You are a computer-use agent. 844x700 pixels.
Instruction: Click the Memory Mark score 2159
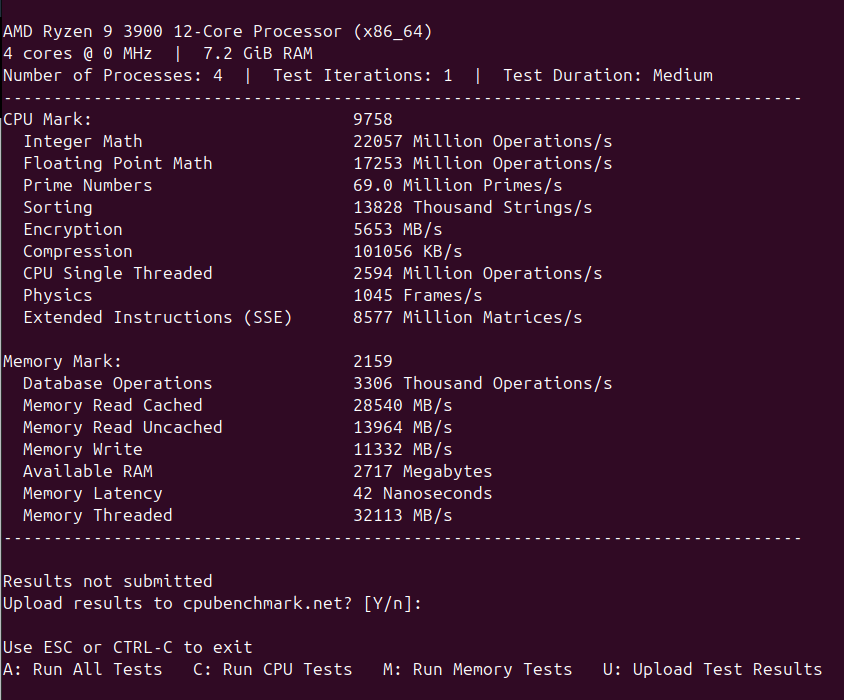[372, 361]
